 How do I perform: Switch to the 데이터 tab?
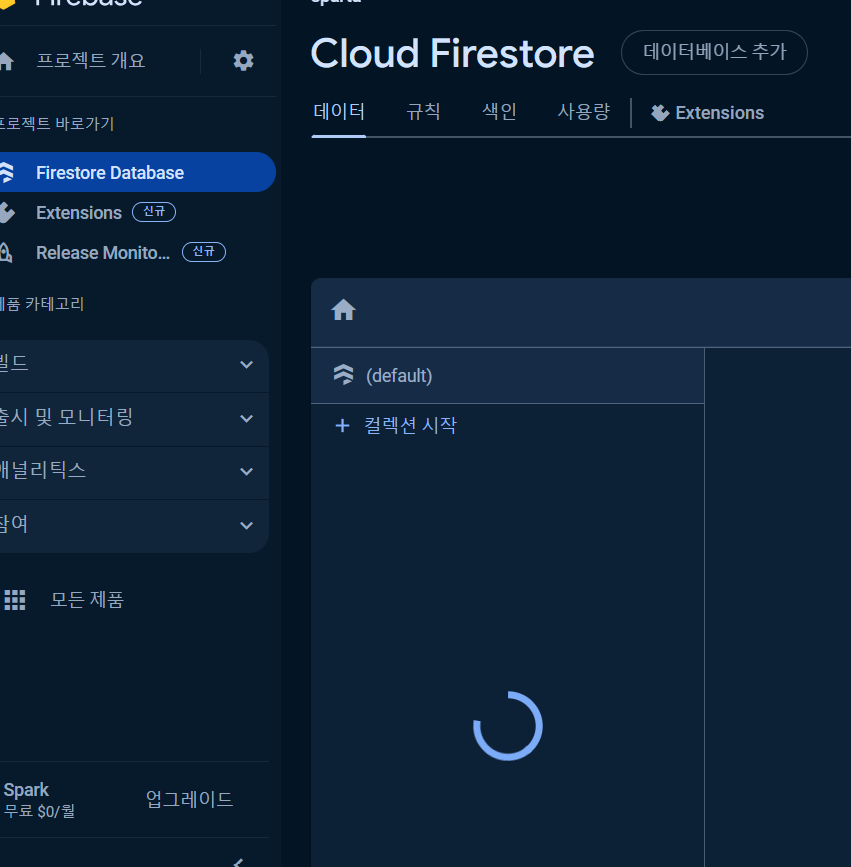click(x=338, y=112)
